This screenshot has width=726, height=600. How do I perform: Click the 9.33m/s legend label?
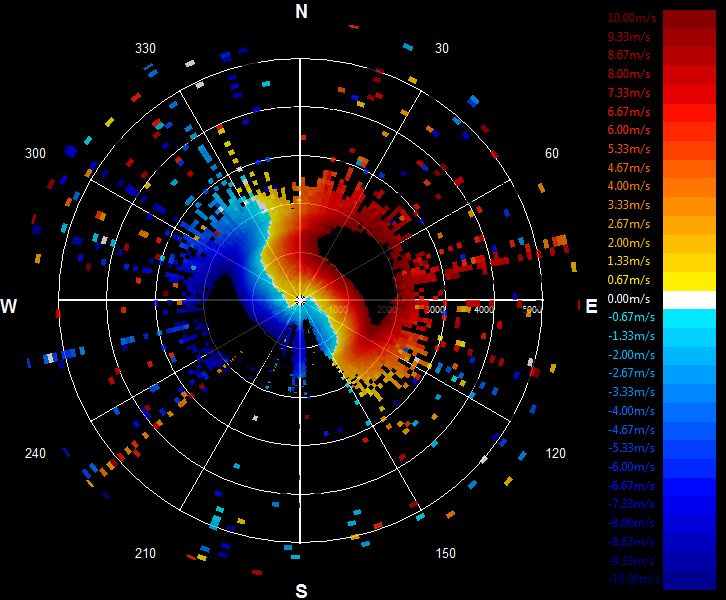point(629,37)
